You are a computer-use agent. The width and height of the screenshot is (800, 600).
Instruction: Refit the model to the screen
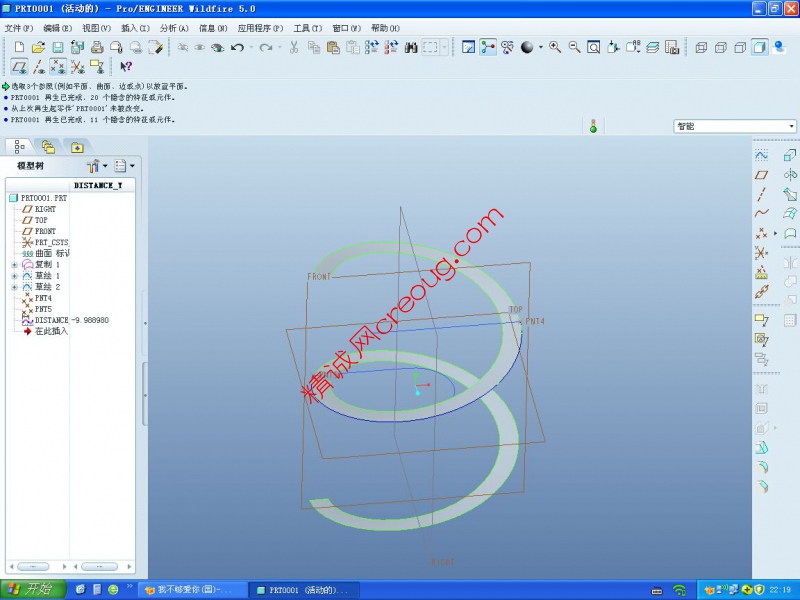(593, 47)
